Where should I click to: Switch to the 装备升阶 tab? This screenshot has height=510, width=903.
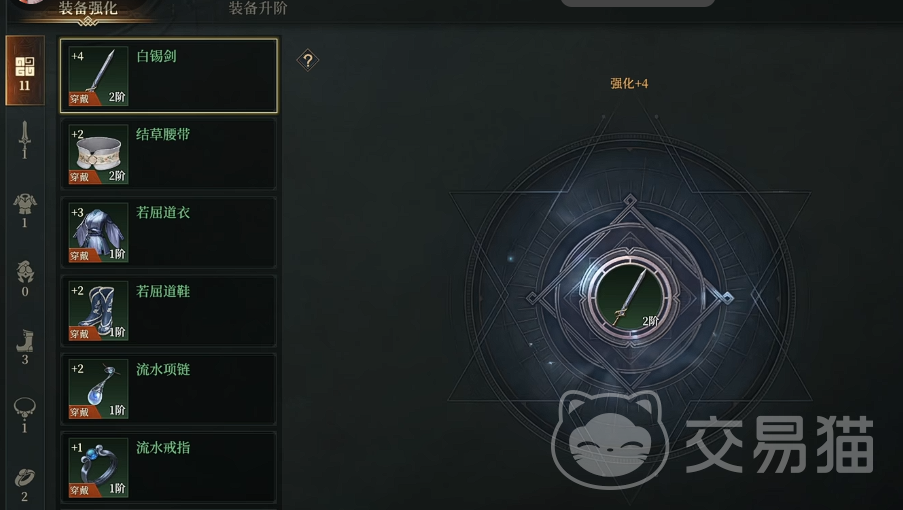[258, 8]
